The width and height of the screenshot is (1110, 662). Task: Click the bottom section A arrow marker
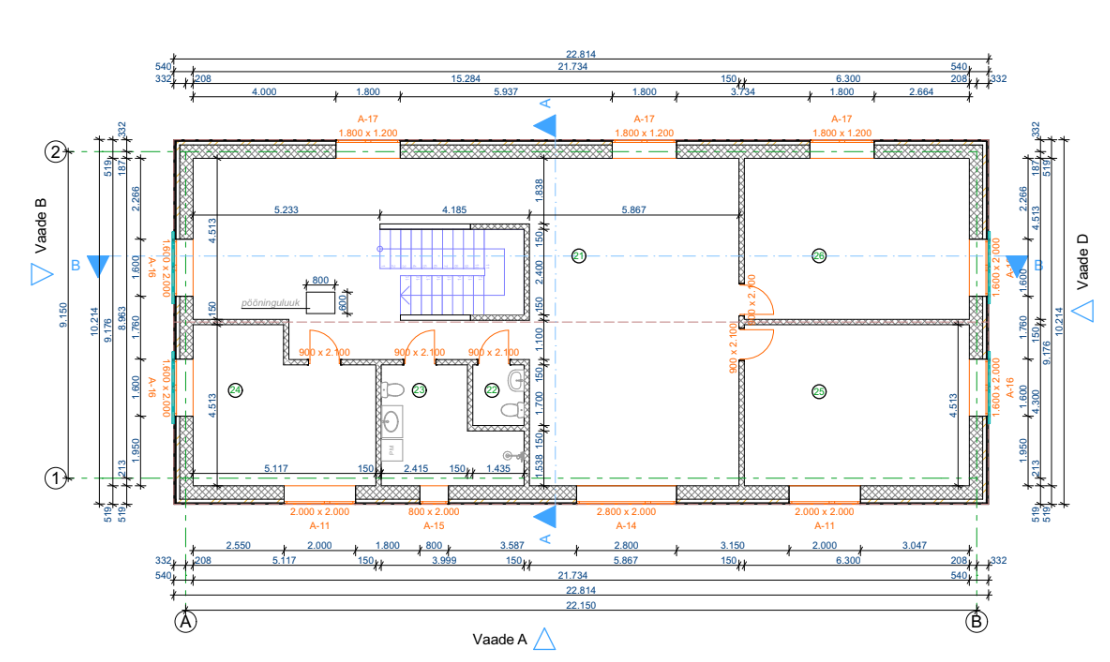click(x=545, y=516)
